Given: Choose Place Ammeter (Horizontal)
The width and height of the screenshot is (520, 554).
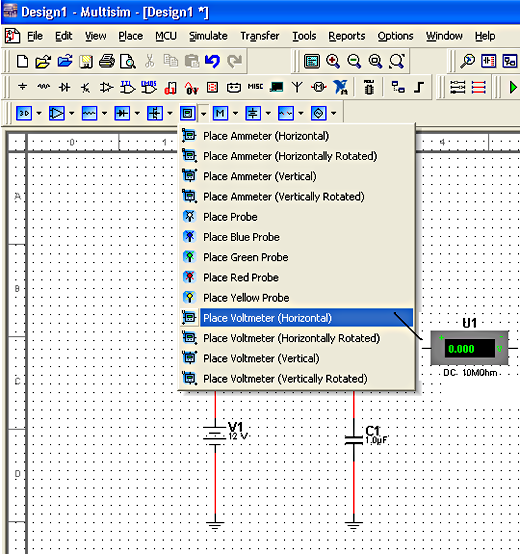Looking at the screenshot, I should [297, 136].
